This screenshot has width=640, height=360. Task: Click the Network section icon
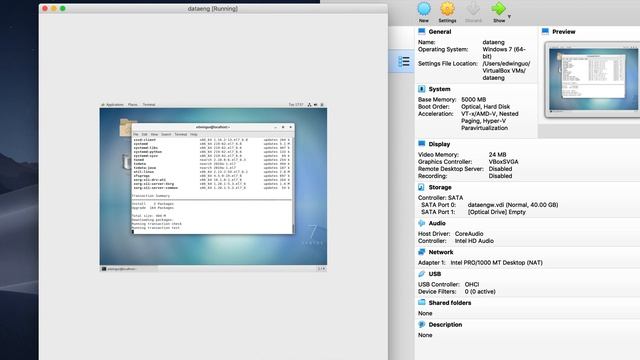click(x=422, y=252)
